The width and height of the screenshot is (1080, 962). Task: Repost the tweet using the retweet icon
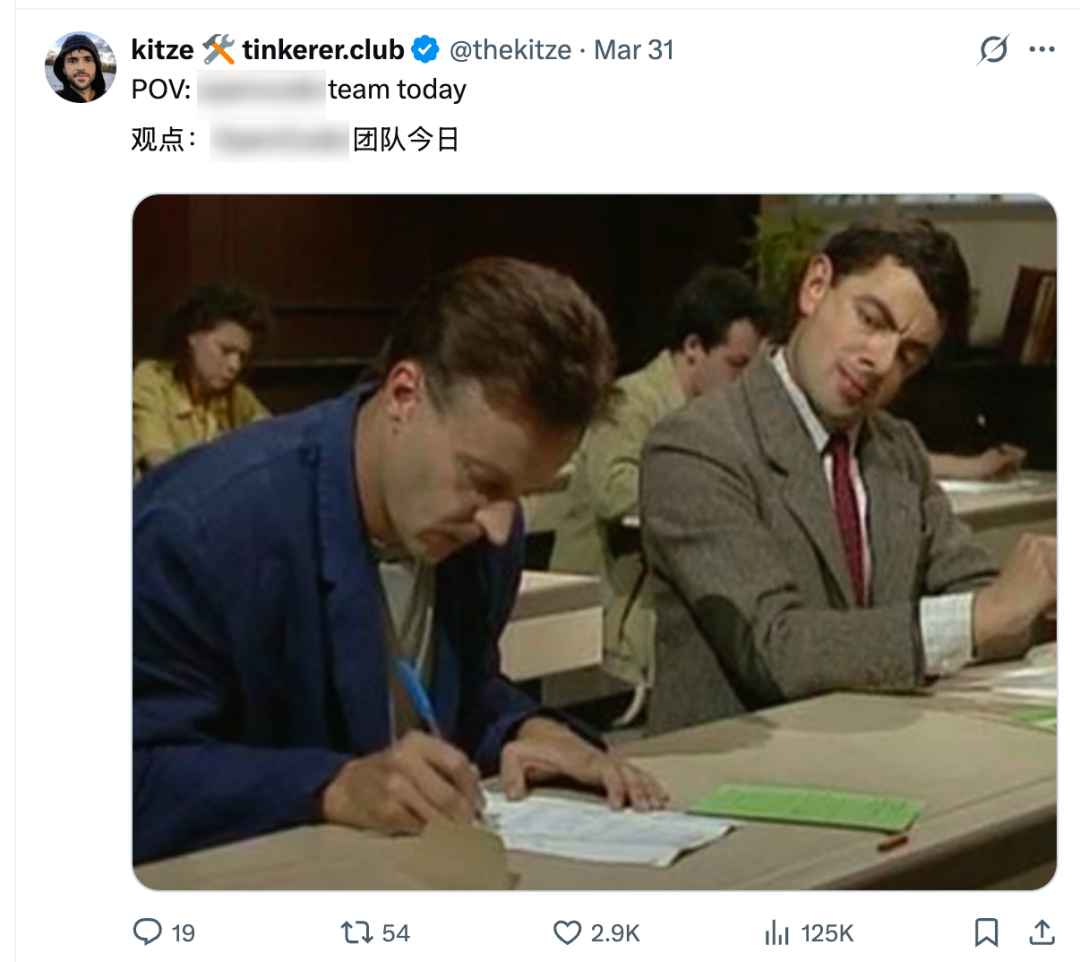[x=356, y=933]
